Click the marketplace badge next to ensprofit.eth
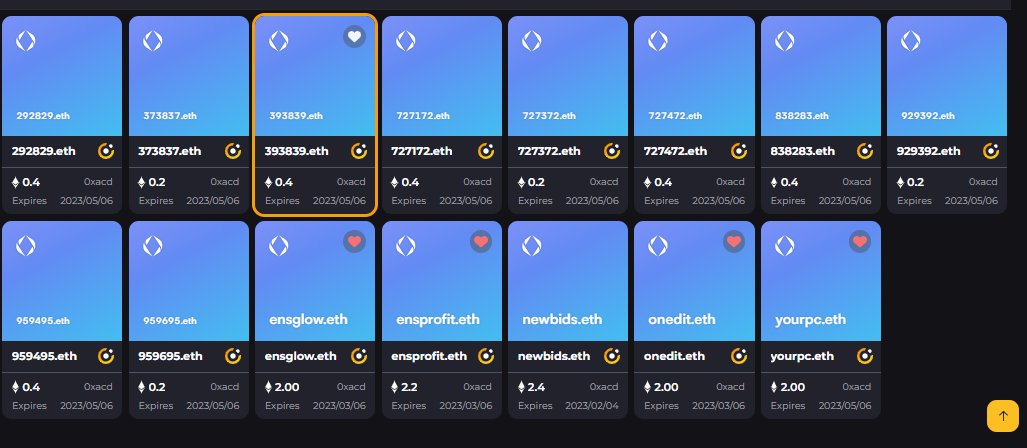The height and width of the screenshot is (448, 1027). click(x=485, y=356)
